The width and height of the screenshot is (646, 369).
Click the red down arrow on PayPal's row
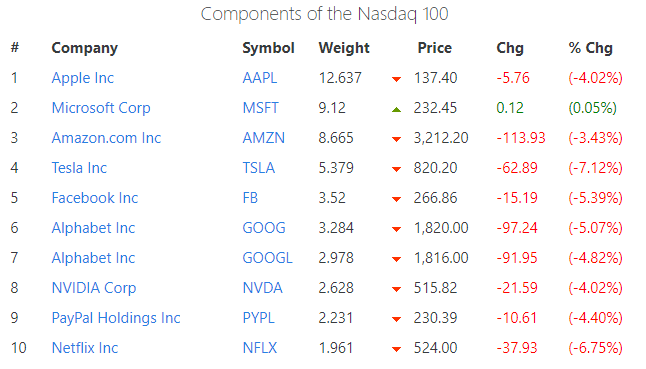point(396,319)
